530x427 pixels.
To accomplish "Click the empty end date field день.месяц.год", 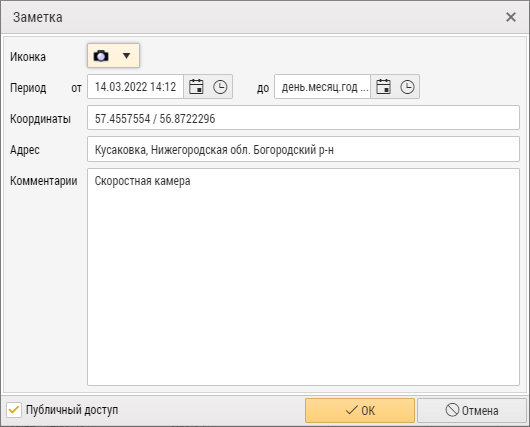I will pos(322,87).
